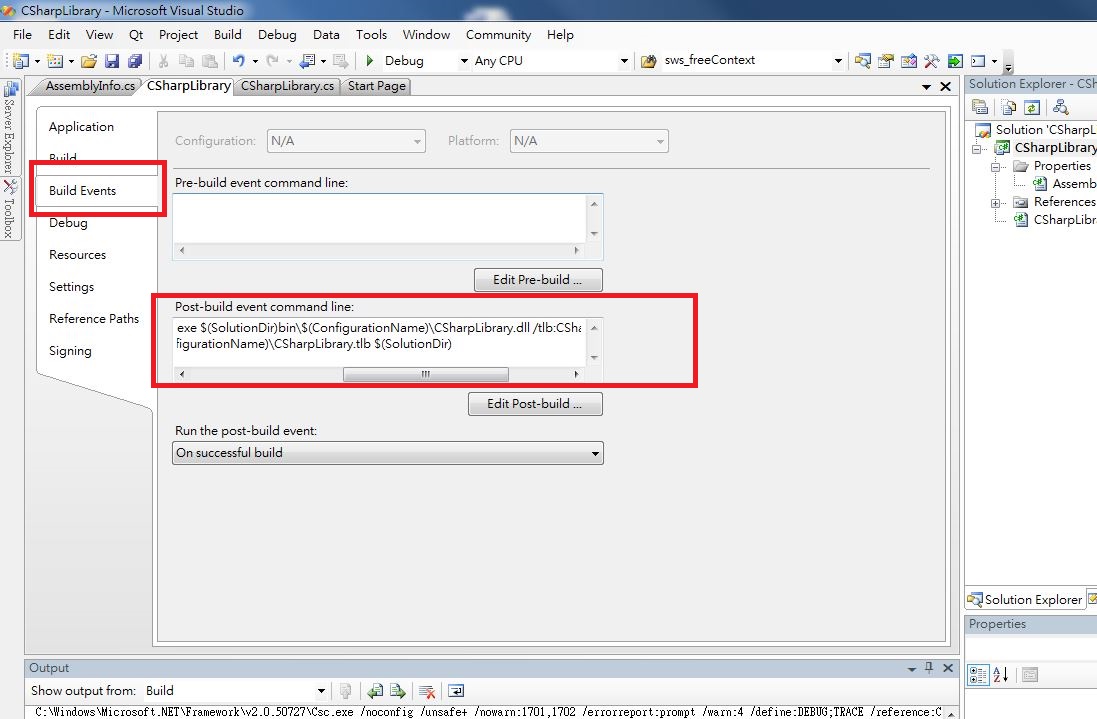1097x719 pixels.
Task: Open the Server Explorer side tab
Action: pos(10,129)
